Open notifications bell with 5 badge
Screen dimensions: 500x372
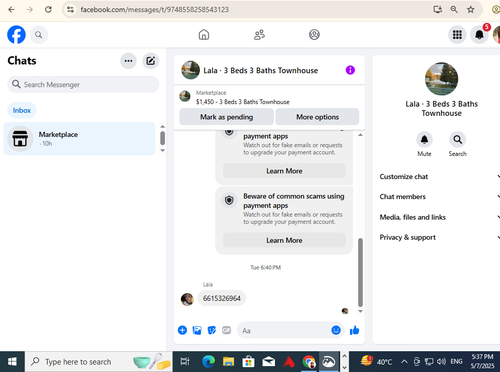(479, 35)
